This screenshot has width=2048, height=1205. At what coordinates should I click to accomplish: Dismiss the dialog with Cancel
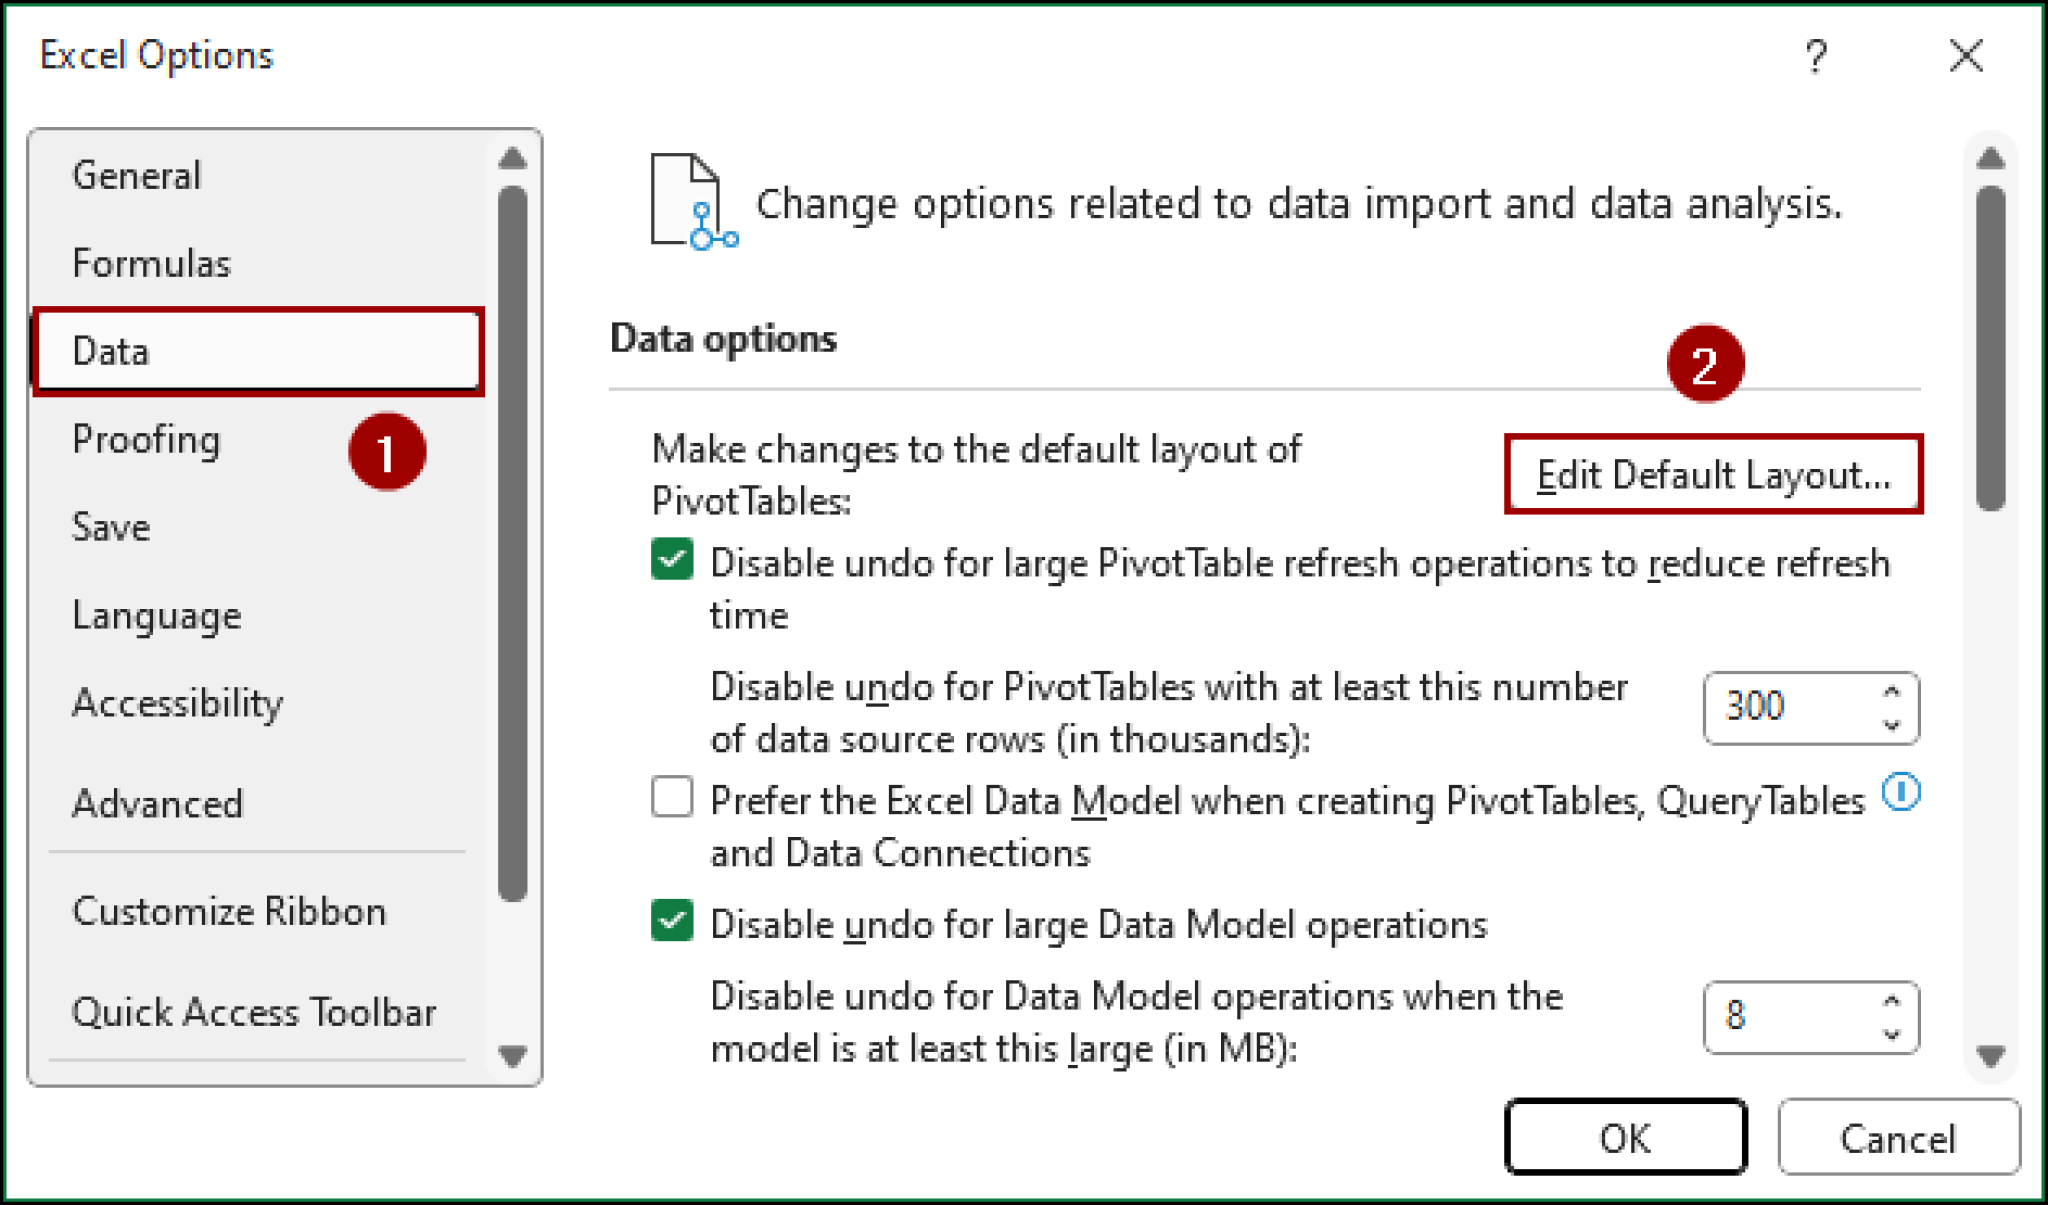pos(1898,1137)
